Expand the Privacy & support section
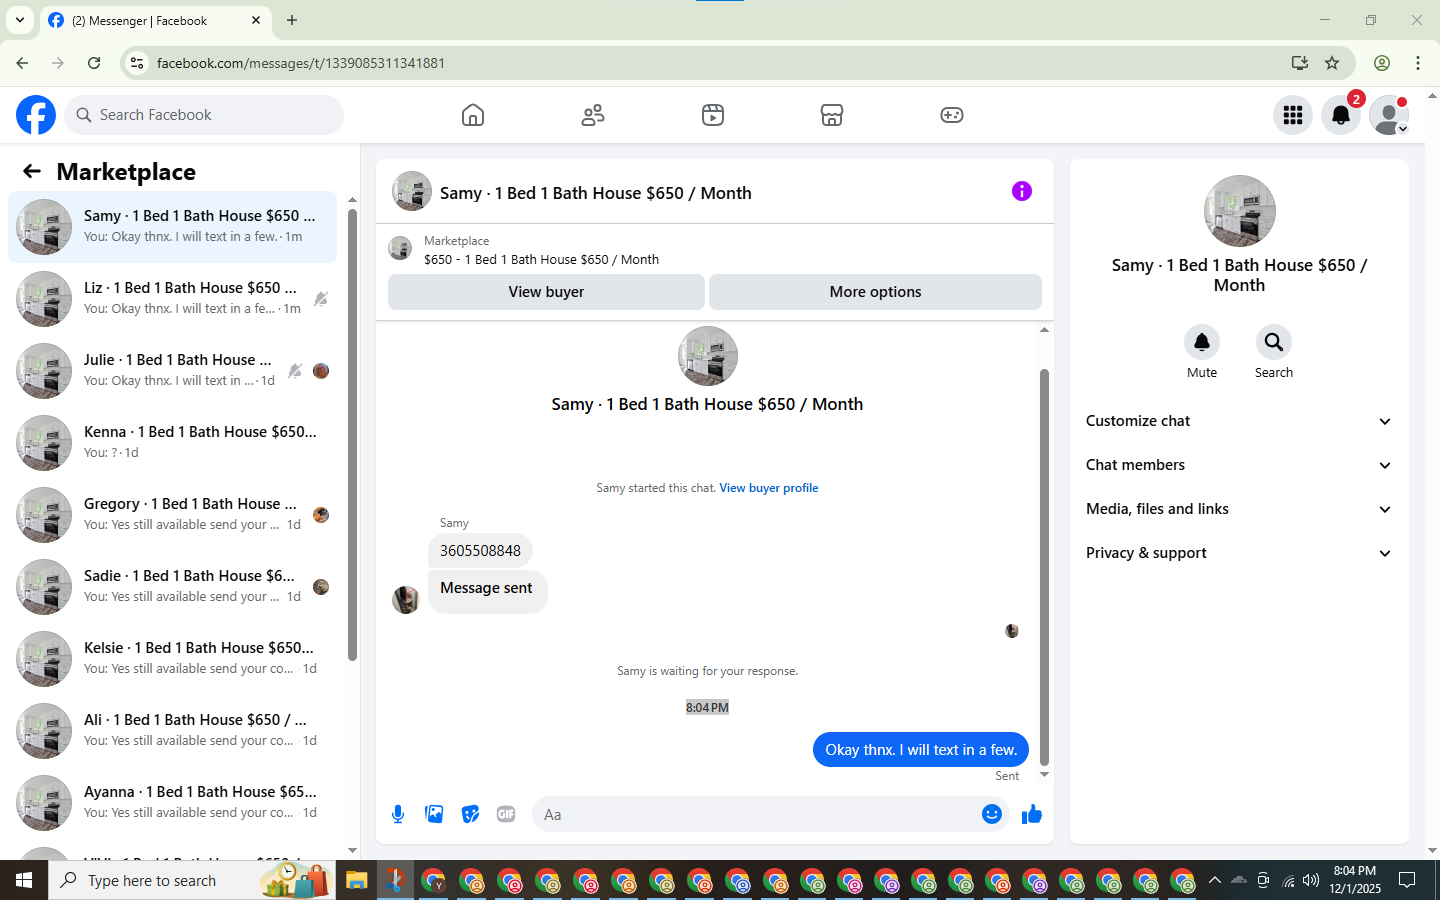The width and height of the screenshot is (1440, 900). pos(1239,553)
